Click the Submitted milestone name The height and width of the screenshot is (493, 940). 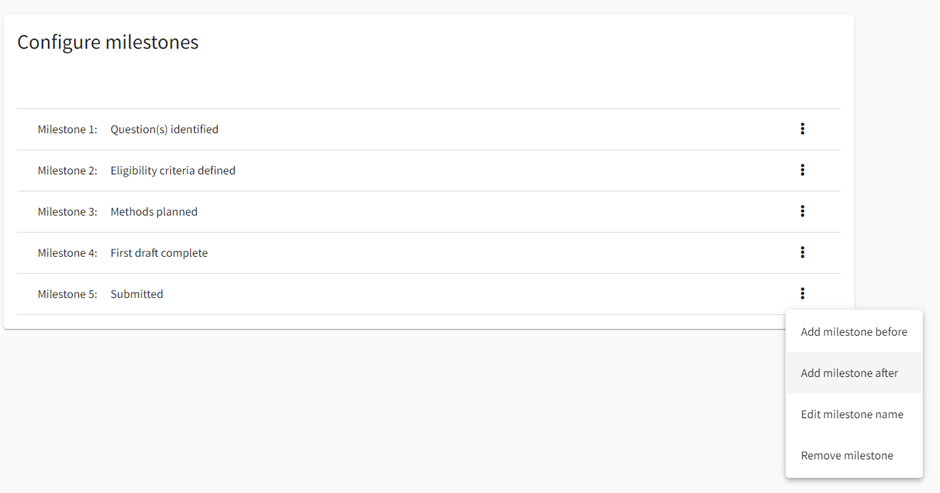137,294
